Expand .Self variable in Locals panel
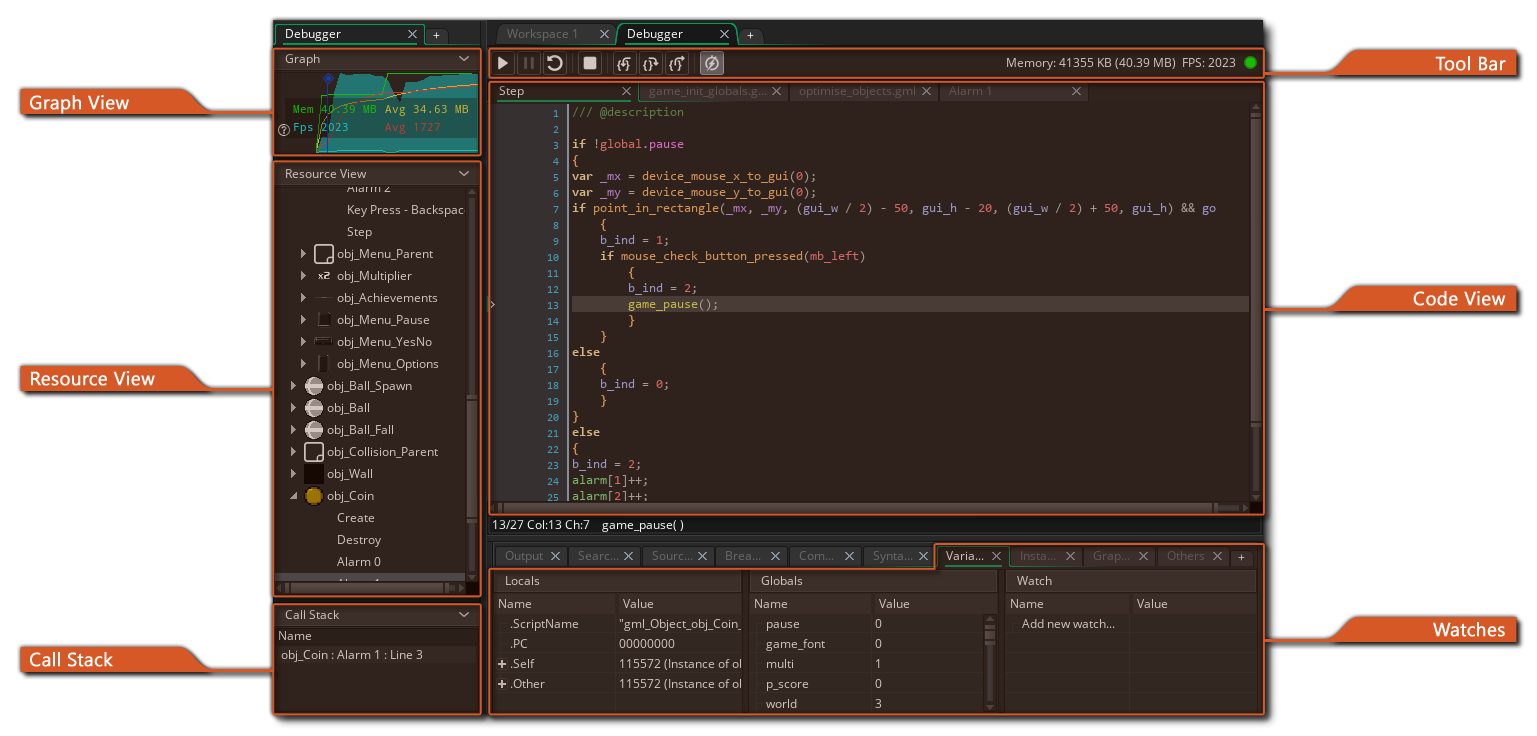Screen dimensions: 1537x736 [x=501, y=663]
